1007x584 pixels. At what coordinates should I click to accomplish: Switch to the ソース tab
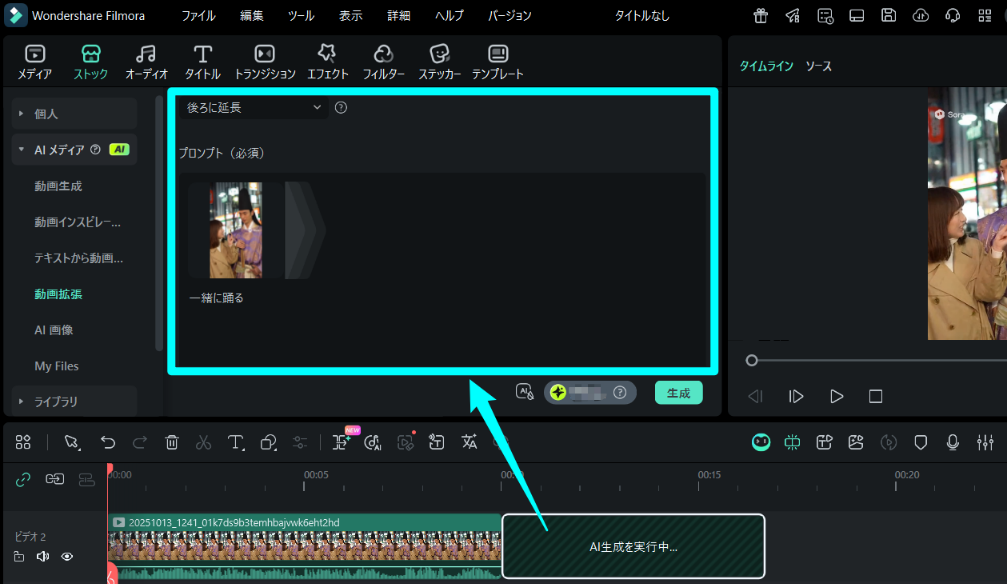pyautogui.click(x=818, y=65)
